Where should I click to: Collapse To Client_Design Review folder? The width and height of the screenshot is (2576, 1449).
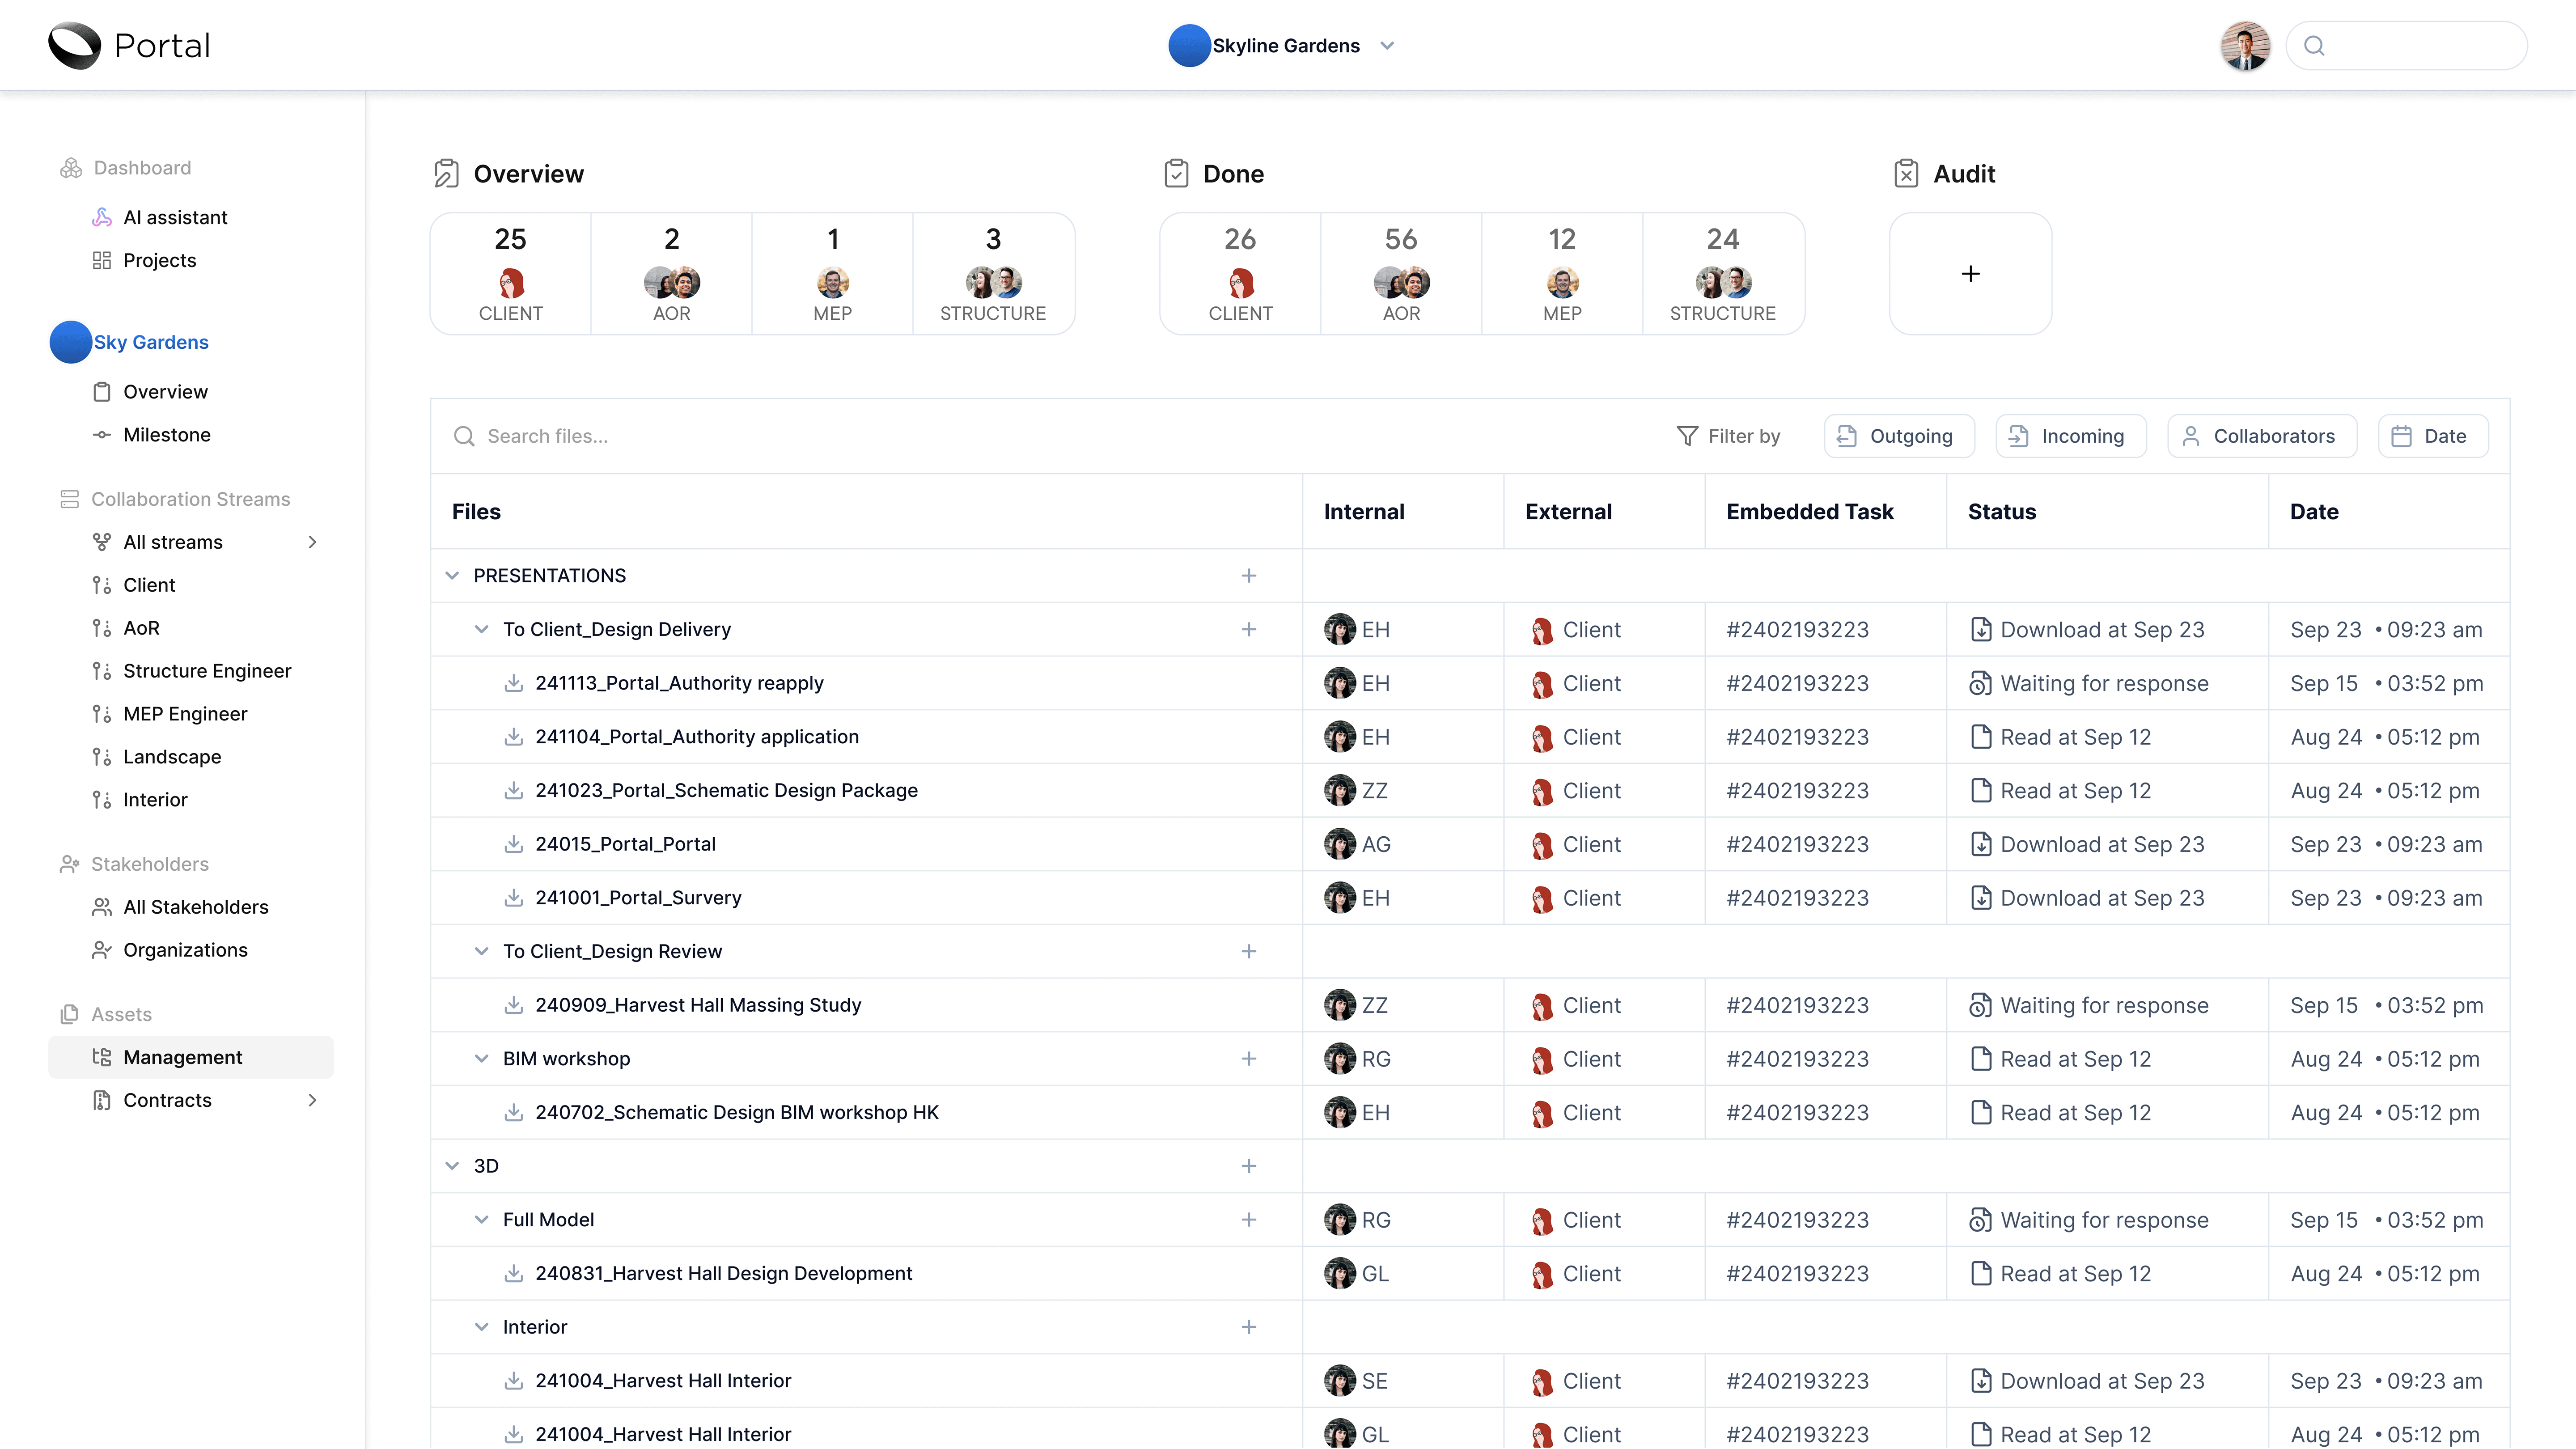pyautogui.click(x=481, y=951)
